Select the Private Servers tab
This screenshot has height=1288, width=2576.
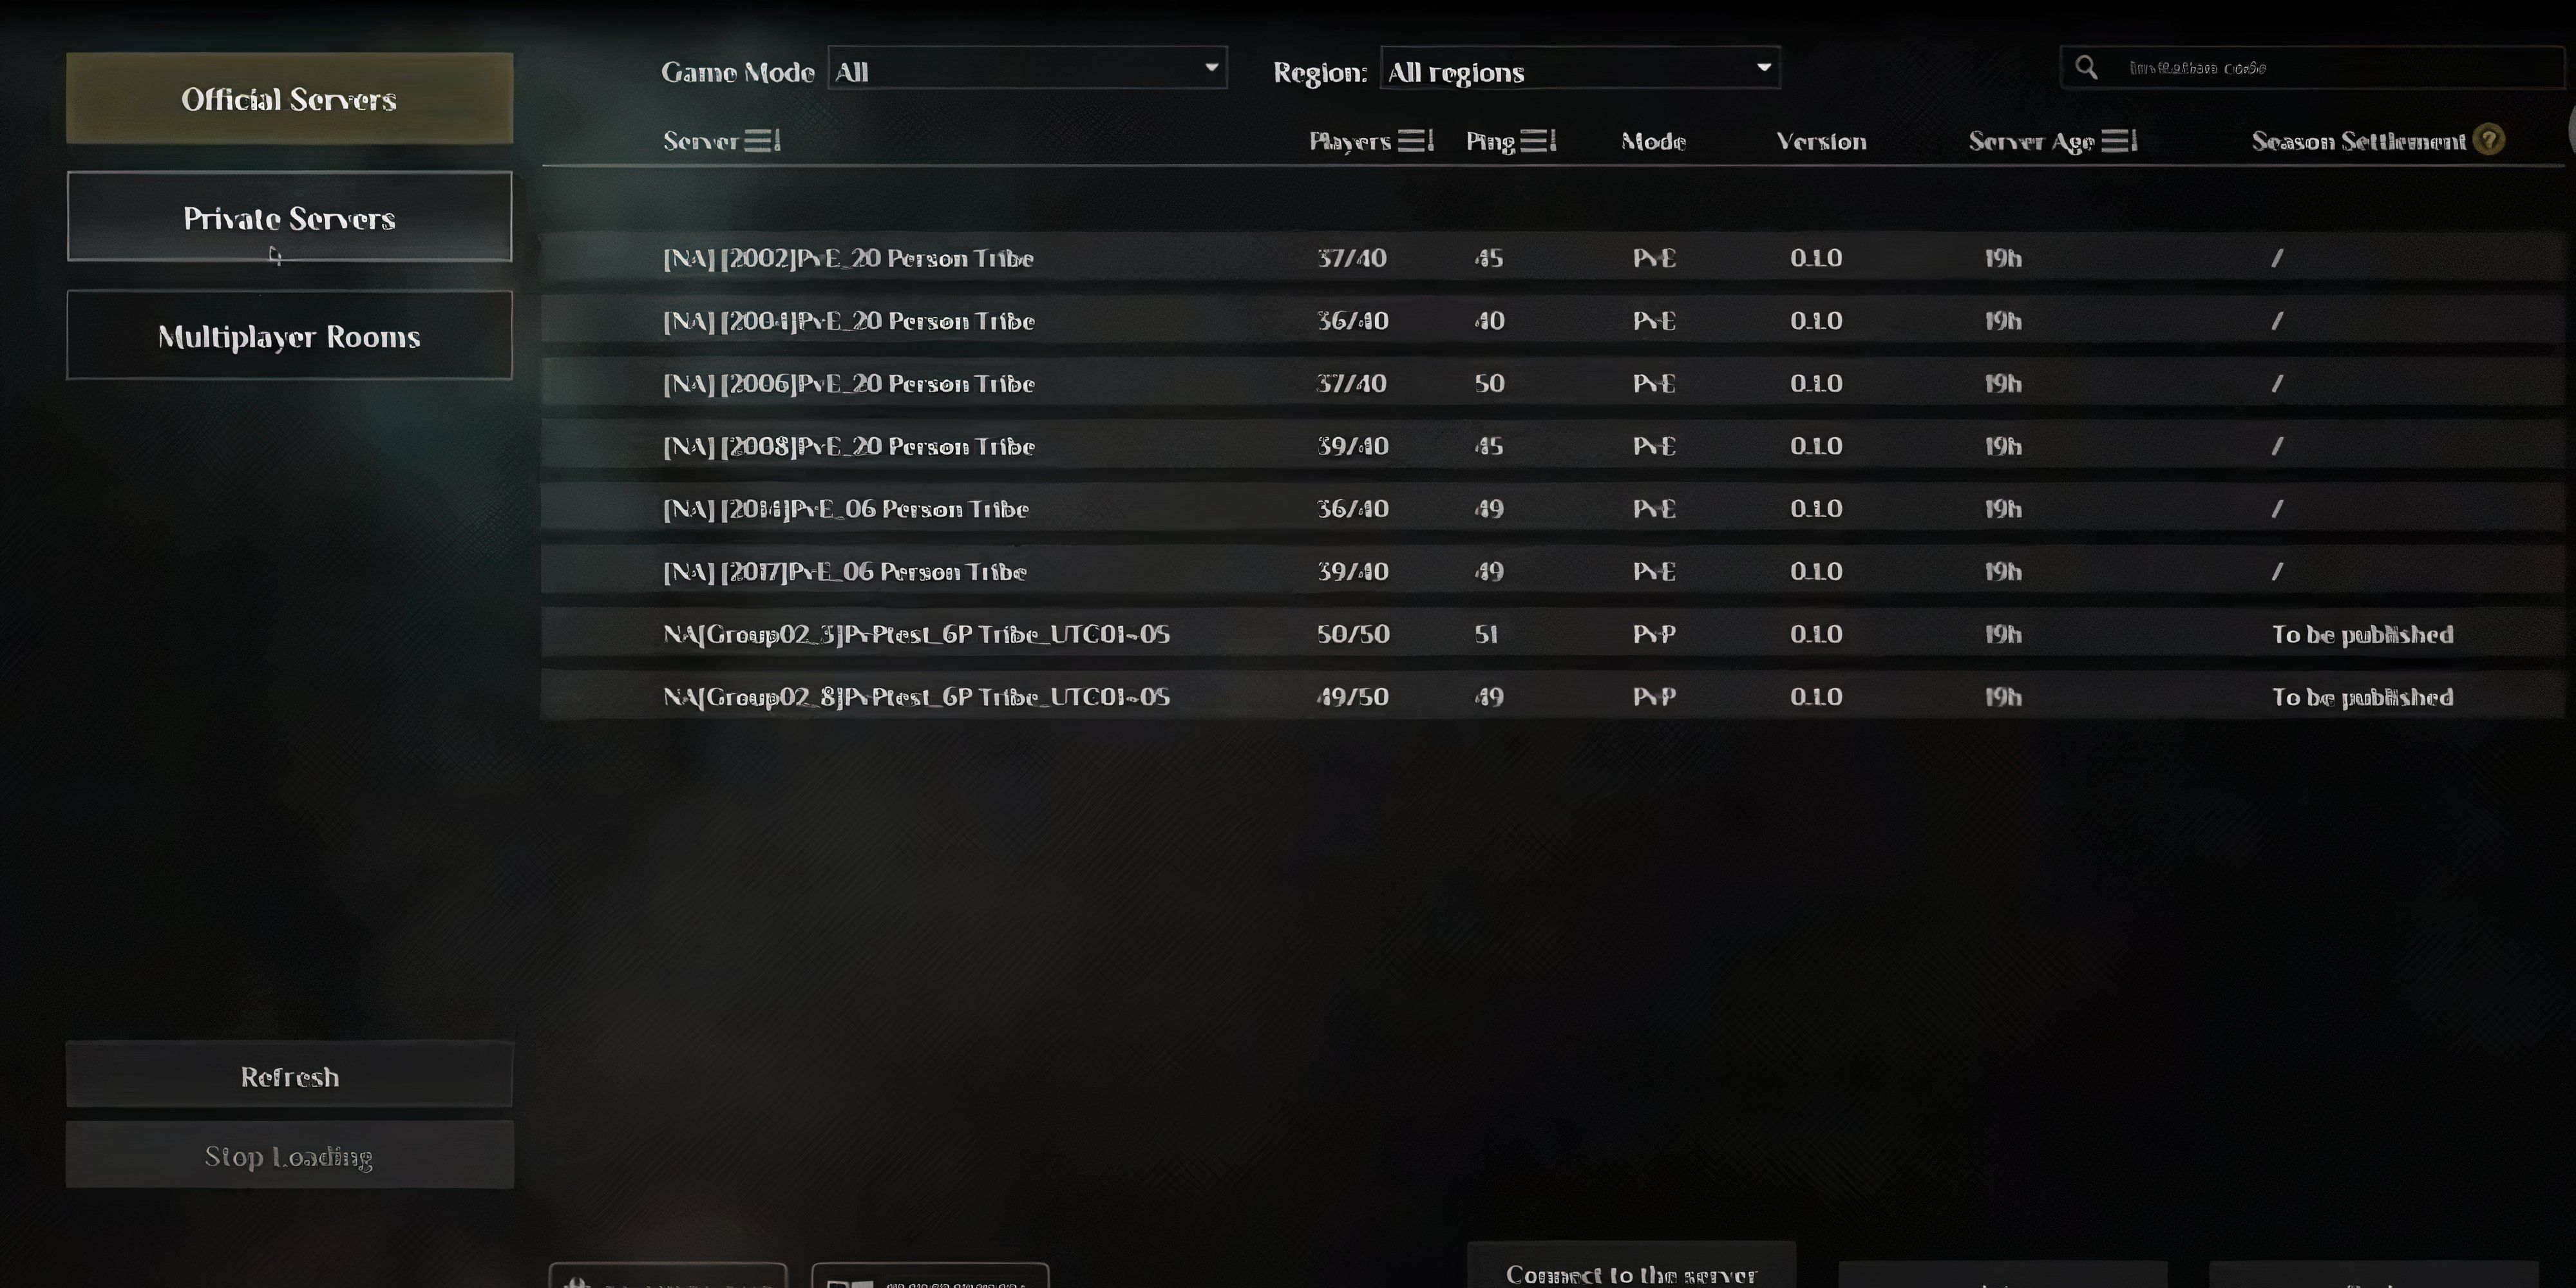coord(289,217)
